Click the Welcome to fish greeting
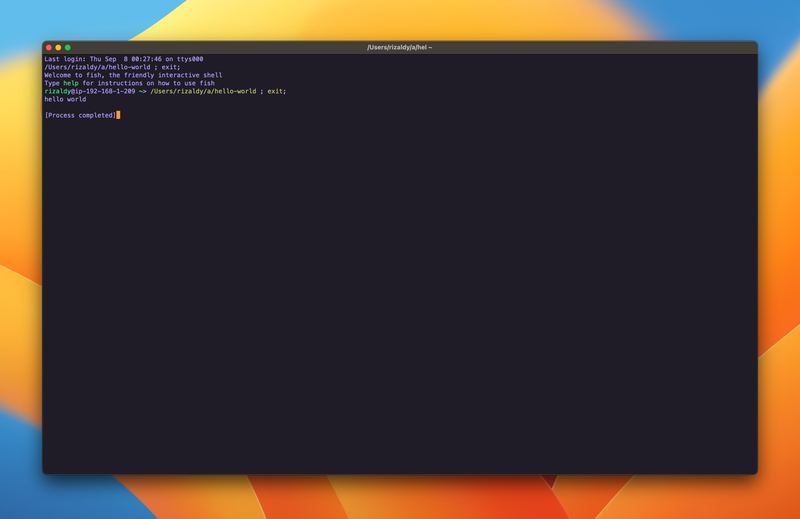The width and height of the screenshot is (800, 519). [x=74, y=75]
